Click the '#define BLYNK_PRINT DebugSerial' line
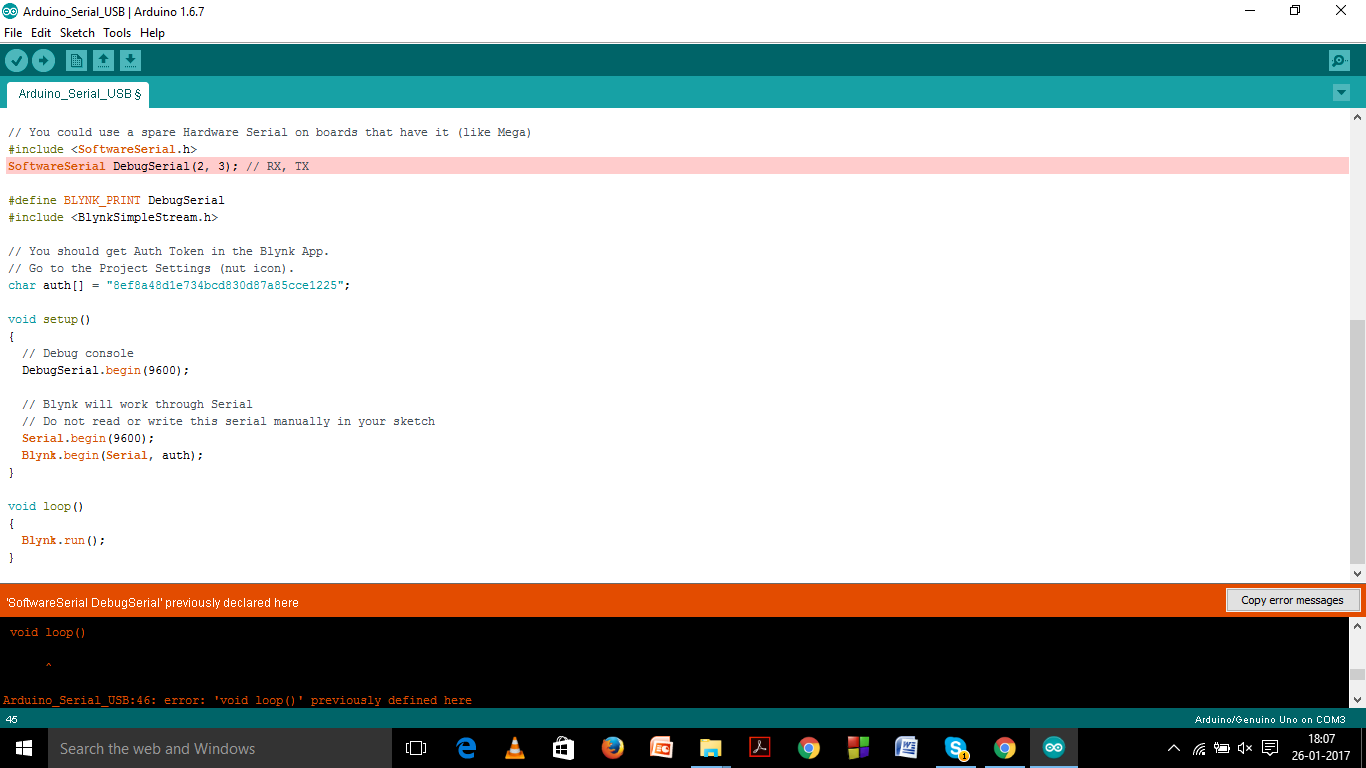 tap(116, 200)
